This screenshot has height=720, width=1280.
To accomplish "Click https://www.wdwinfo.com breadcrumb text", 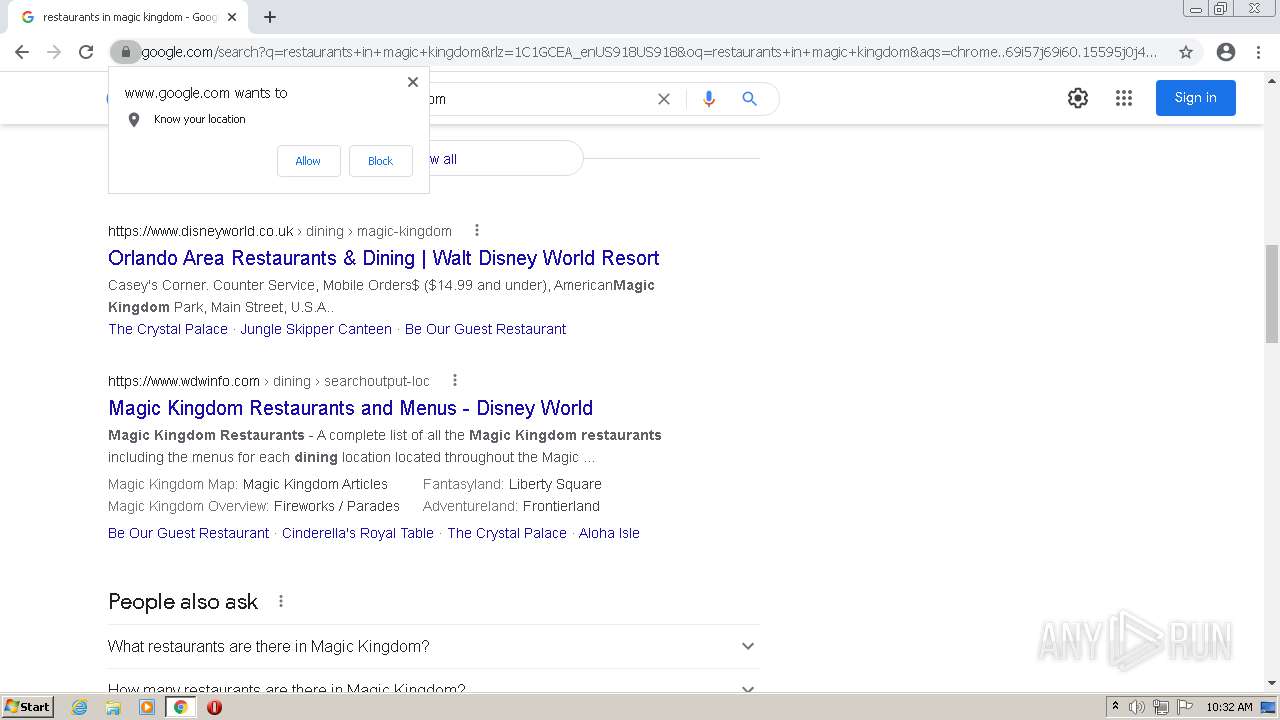I will [184, 381].
